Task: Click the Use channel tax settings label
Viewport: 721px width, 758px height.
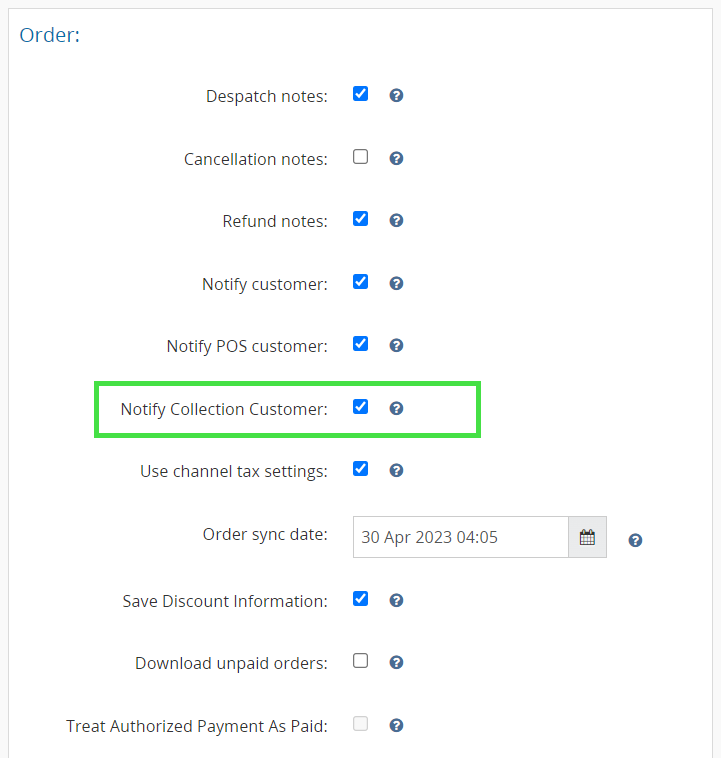Action: coord(234,471)
